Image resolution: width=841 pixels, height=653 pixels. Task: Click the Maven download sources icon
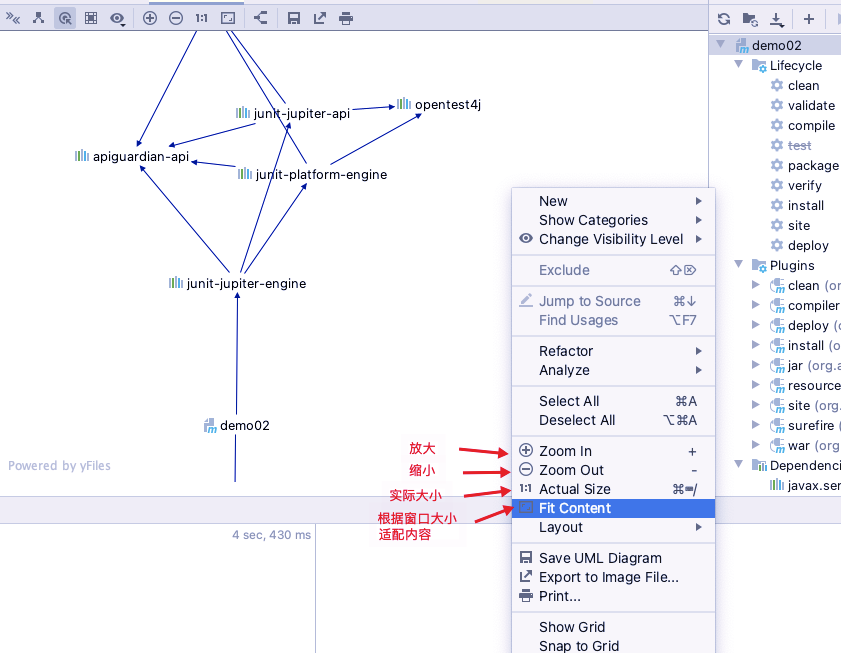(x=777, y=19)
